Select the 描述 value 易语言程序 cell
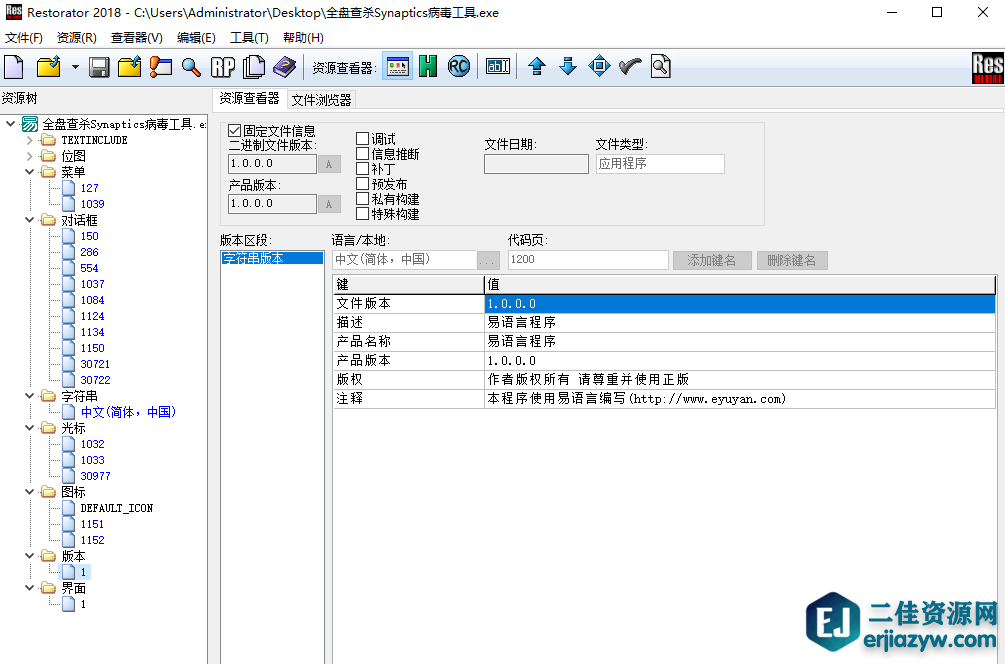This screenshot has height=664, width=1005. 740,322
